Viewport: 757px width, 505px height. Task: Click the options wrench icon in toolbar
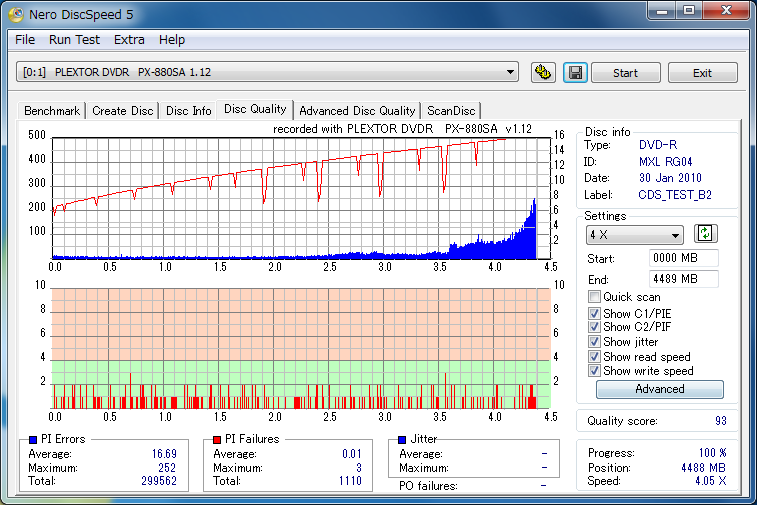[543, 73]
